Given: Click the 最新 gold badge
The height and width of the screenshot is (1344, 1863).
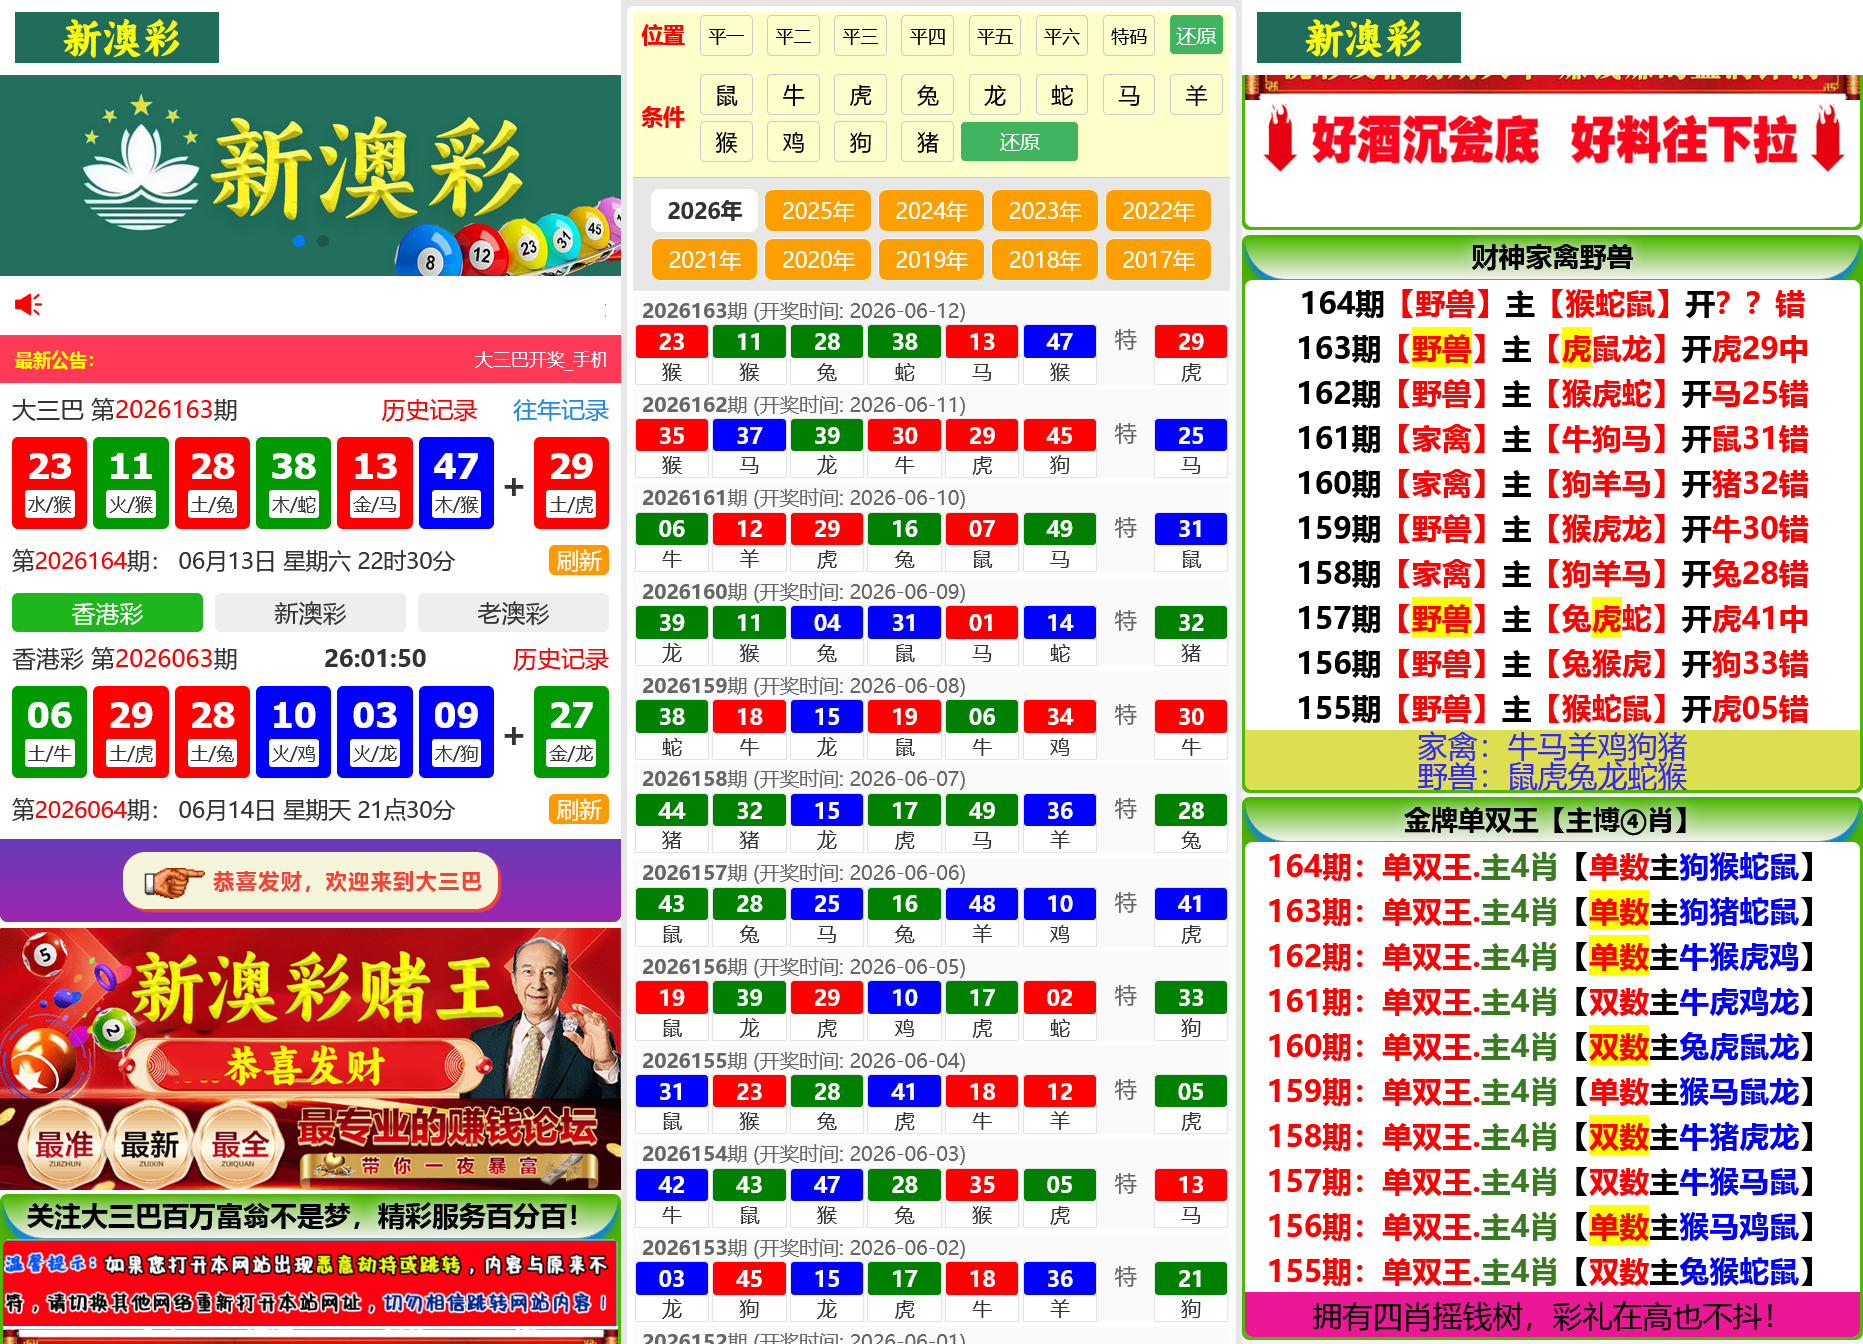Looking at the screenshot, I should pos(150,1145).
